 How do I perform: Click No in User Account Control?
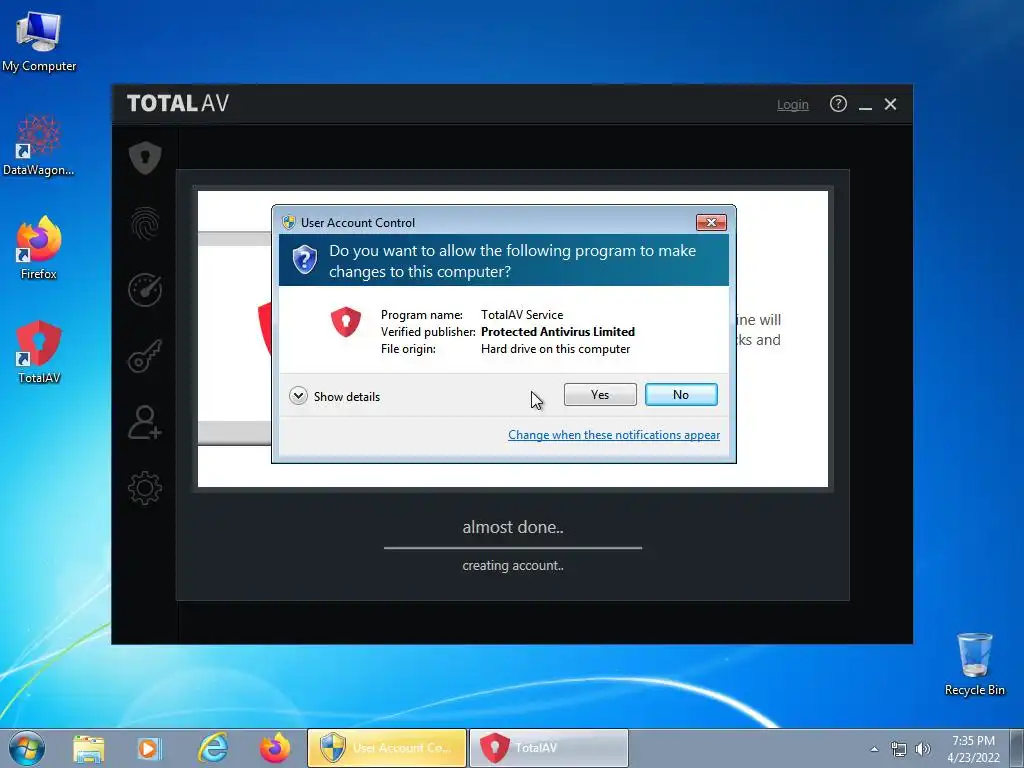[681, 394]
